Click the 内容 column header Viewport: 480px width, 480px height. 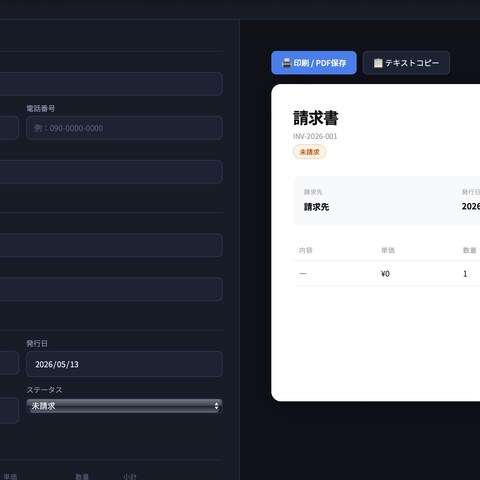coord(306,250)
